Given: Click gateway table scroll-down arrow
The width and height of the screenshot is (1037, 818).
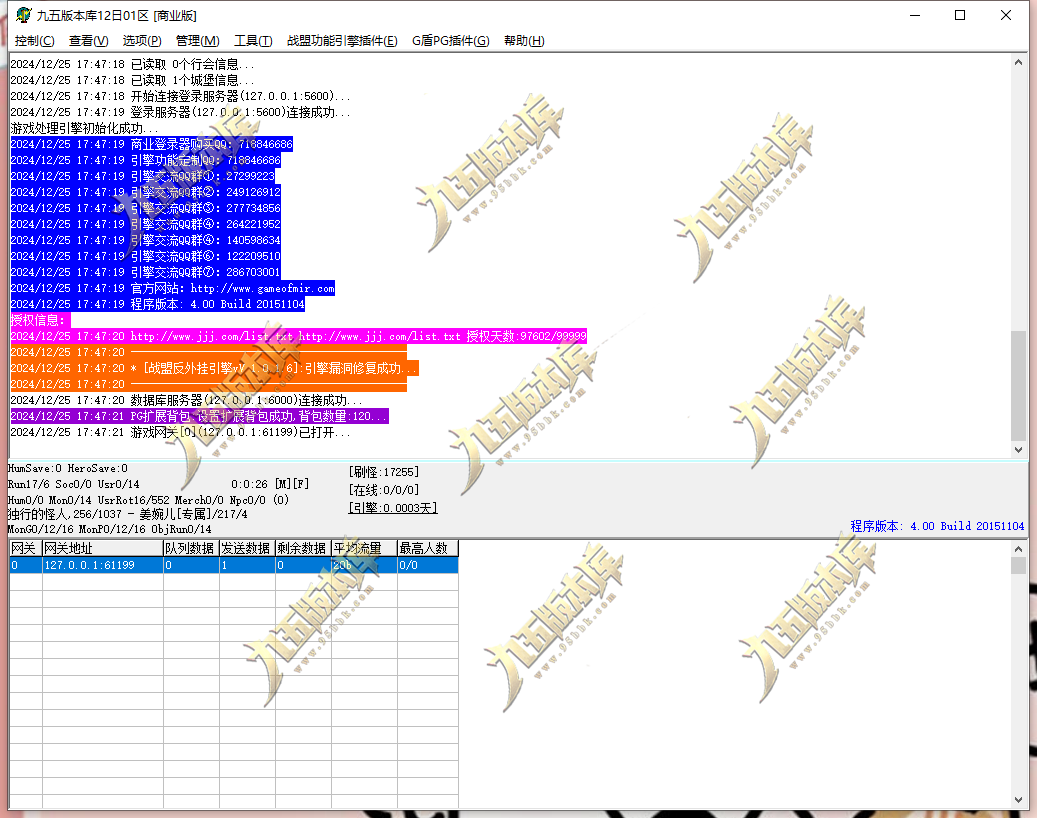Looking at the screenshot, I should pyautogui.click(x=1018, y=800).
